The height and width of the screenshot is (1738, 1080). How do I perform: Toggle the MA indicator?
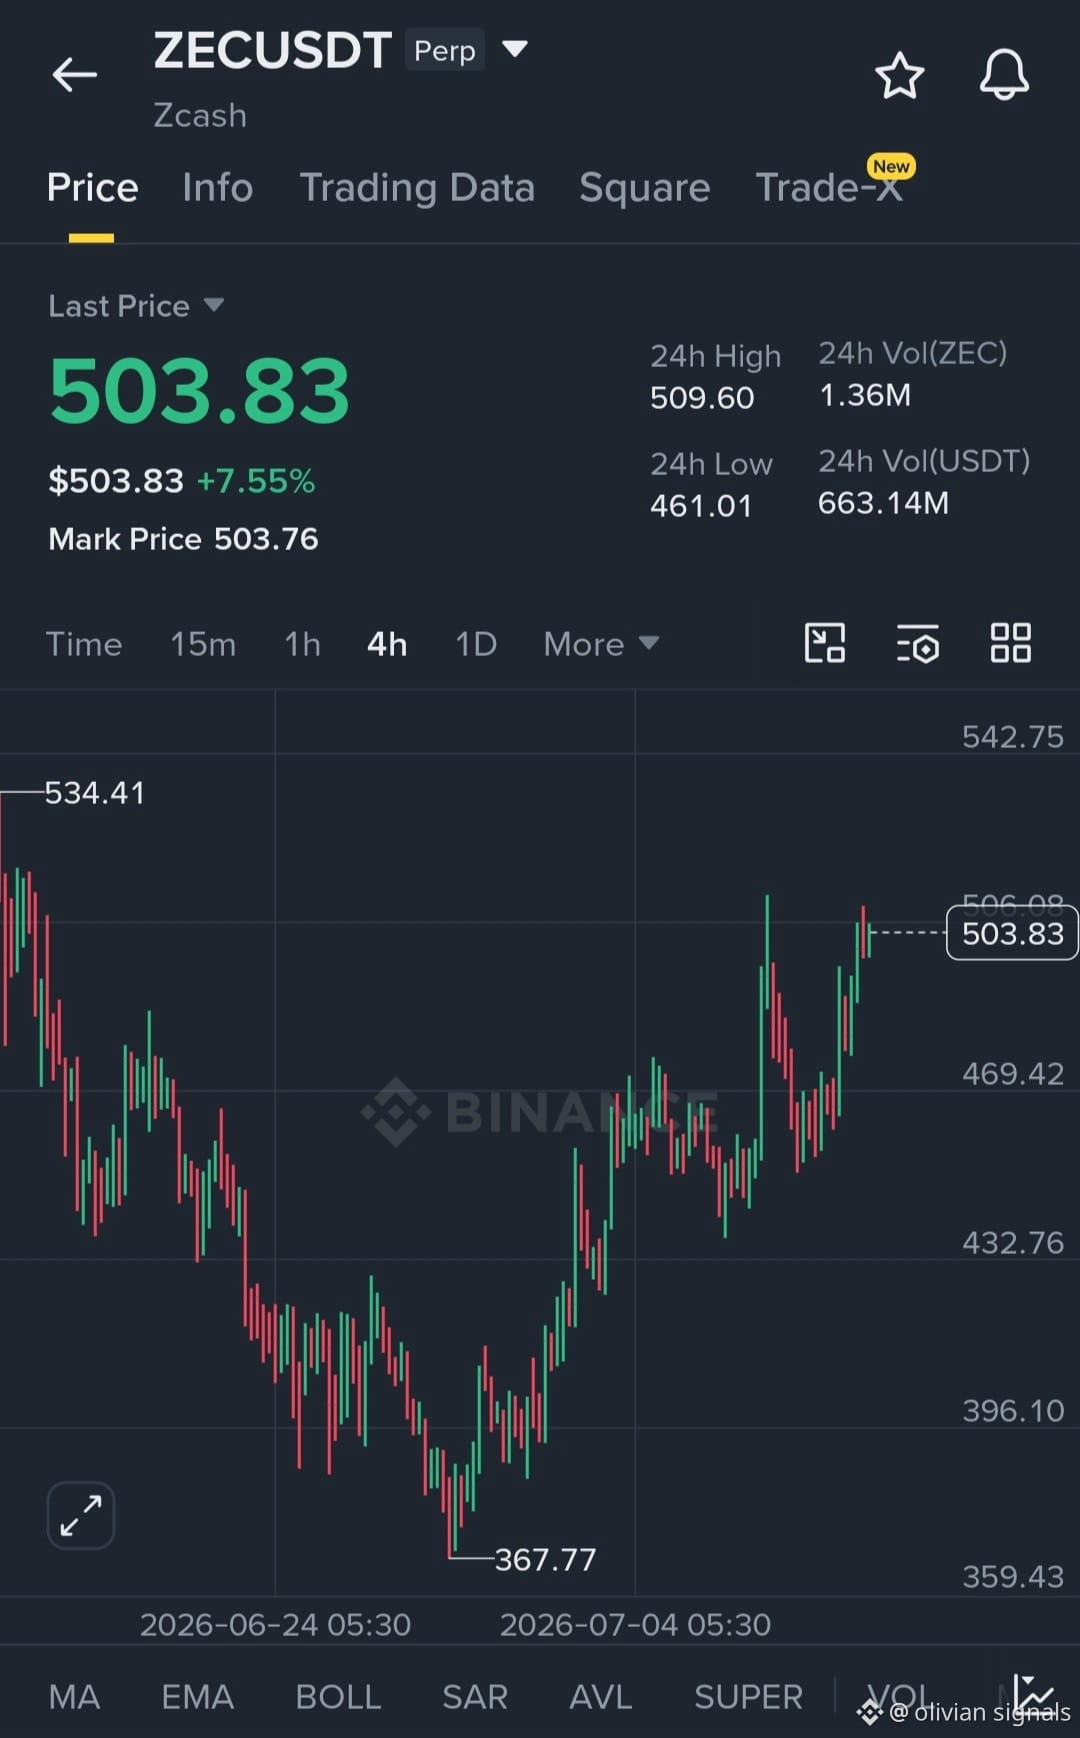point(74,1697)
